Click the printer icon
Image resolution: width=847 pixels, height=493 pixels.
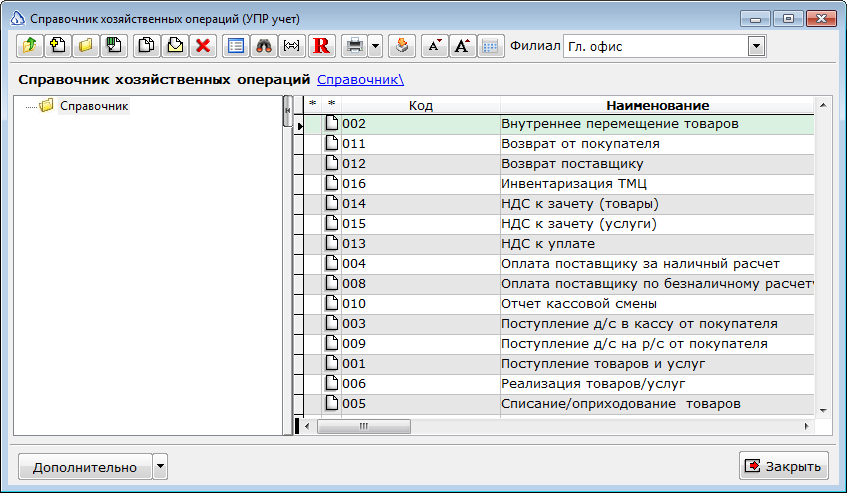point(355,46)
